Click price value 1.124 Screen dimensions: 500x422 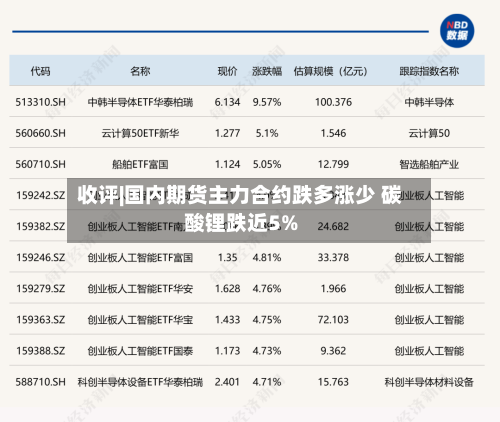click(227, 164)
